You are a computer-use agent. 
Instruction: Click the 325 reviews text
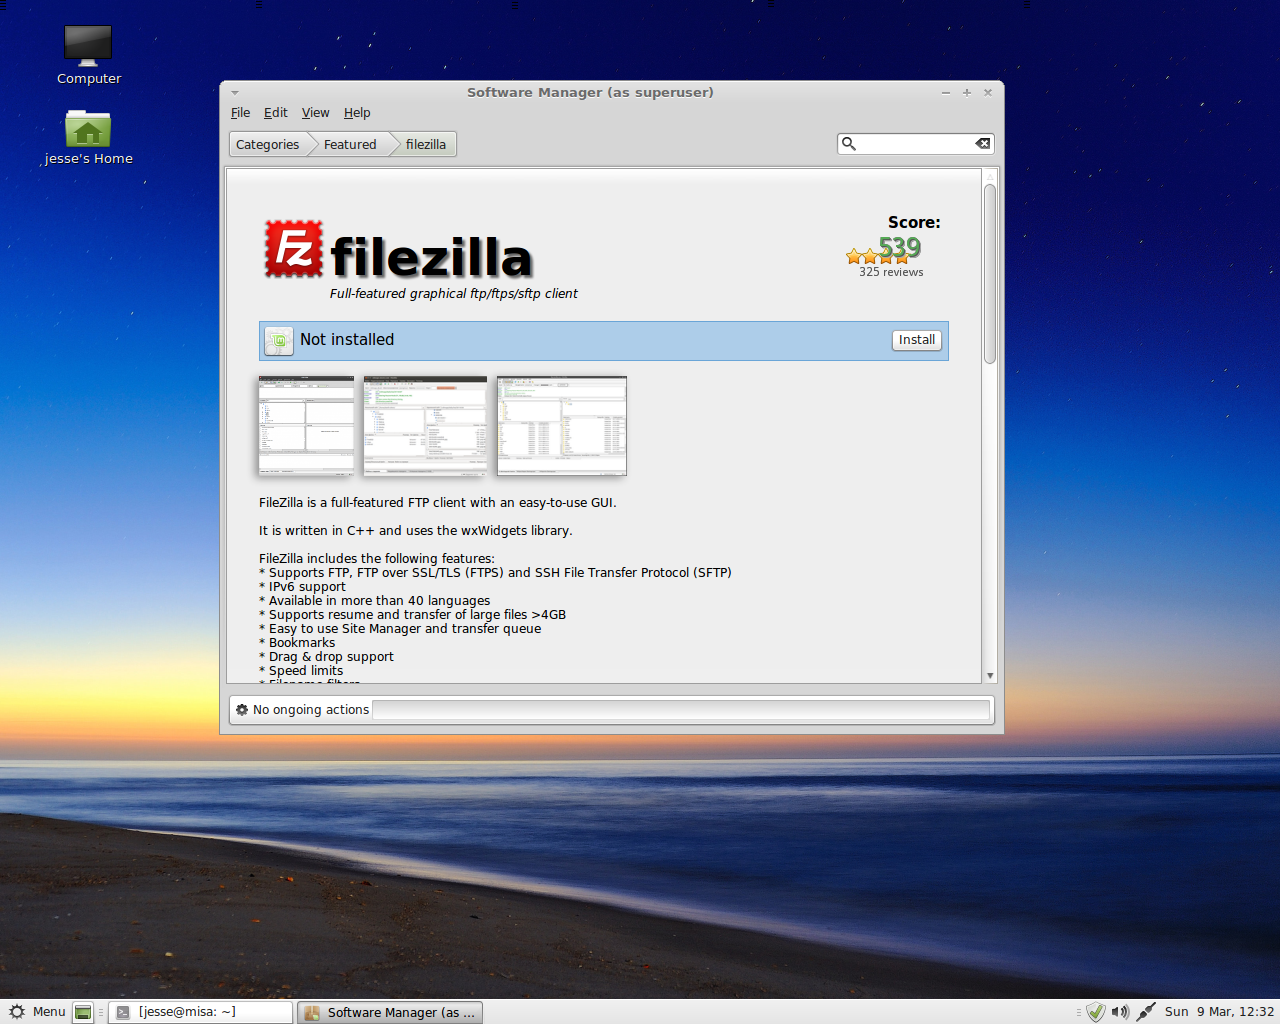(x=891, y=272)
